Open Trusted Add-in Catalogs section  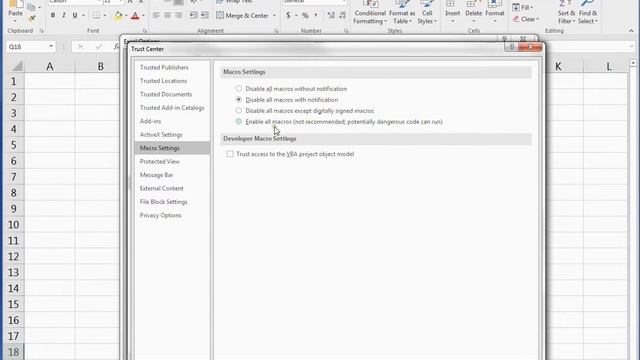click(172, 108)
